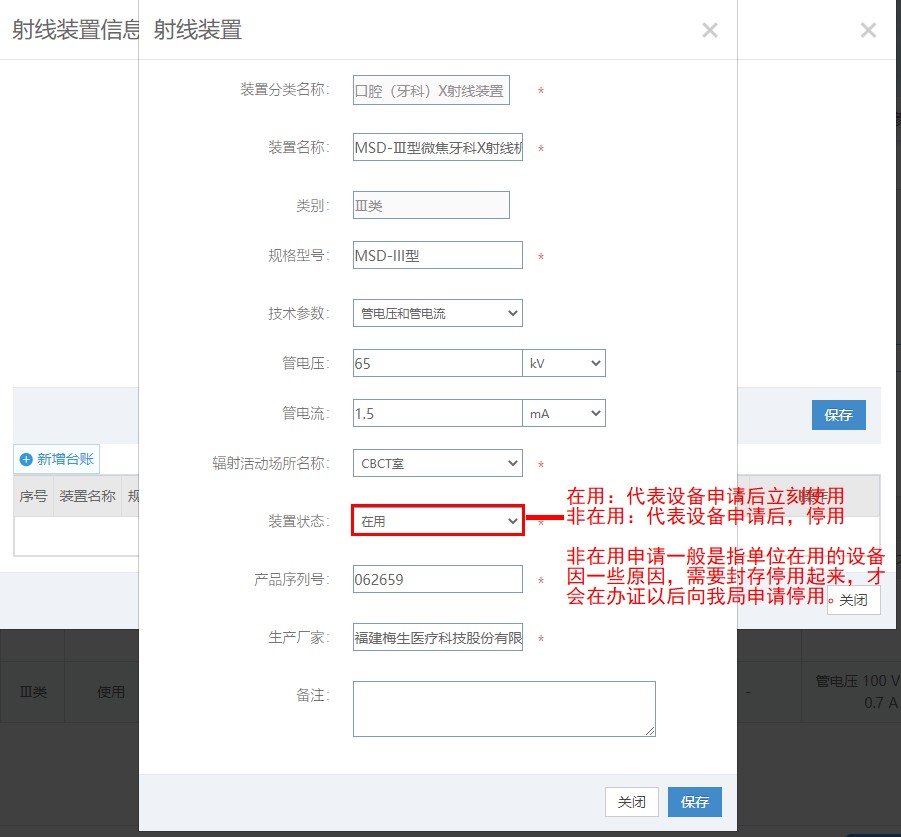Expand 辐射活动场所名称 dropdown showing CBCT室
The height and width of the screenshot is (837, 901).
coord(437,463)
